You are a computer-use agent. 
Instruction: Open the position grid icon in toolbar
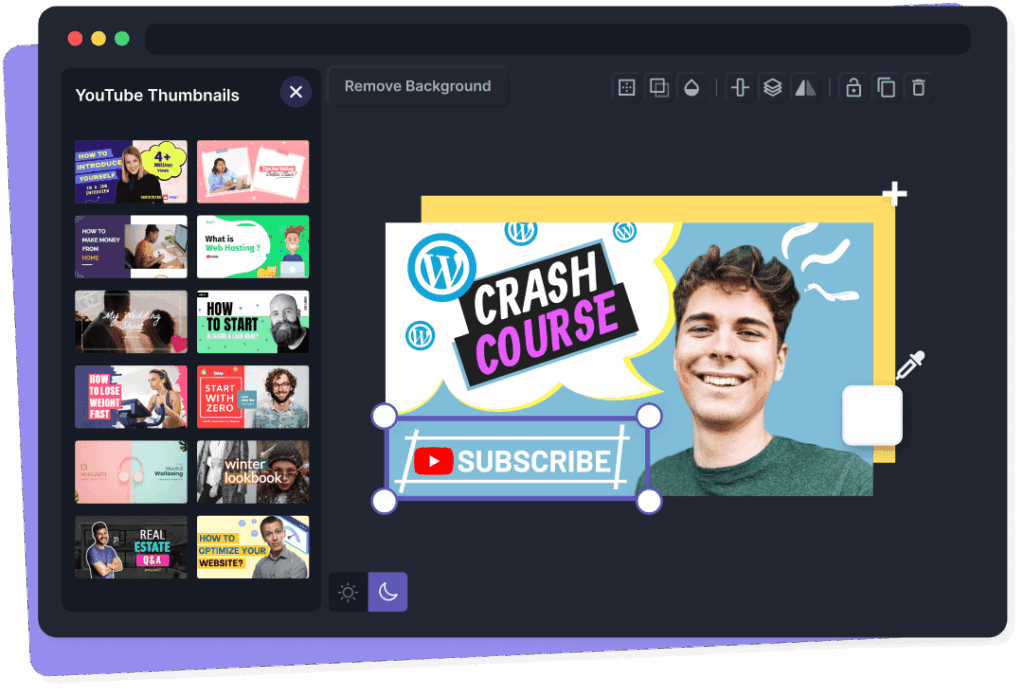click(x=626, y=88)
